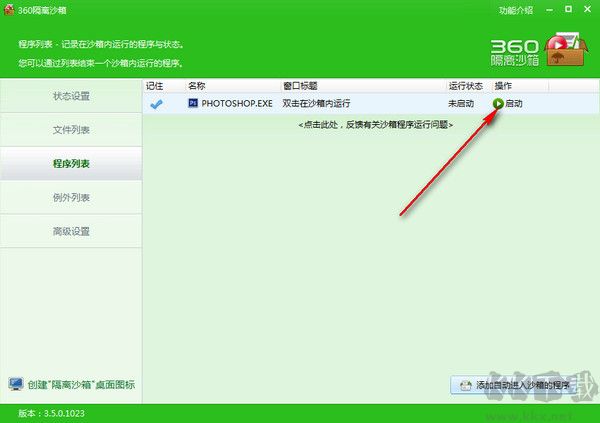Click the Photoshop PS file icon

pyautogui.click(x=193, y=103)
